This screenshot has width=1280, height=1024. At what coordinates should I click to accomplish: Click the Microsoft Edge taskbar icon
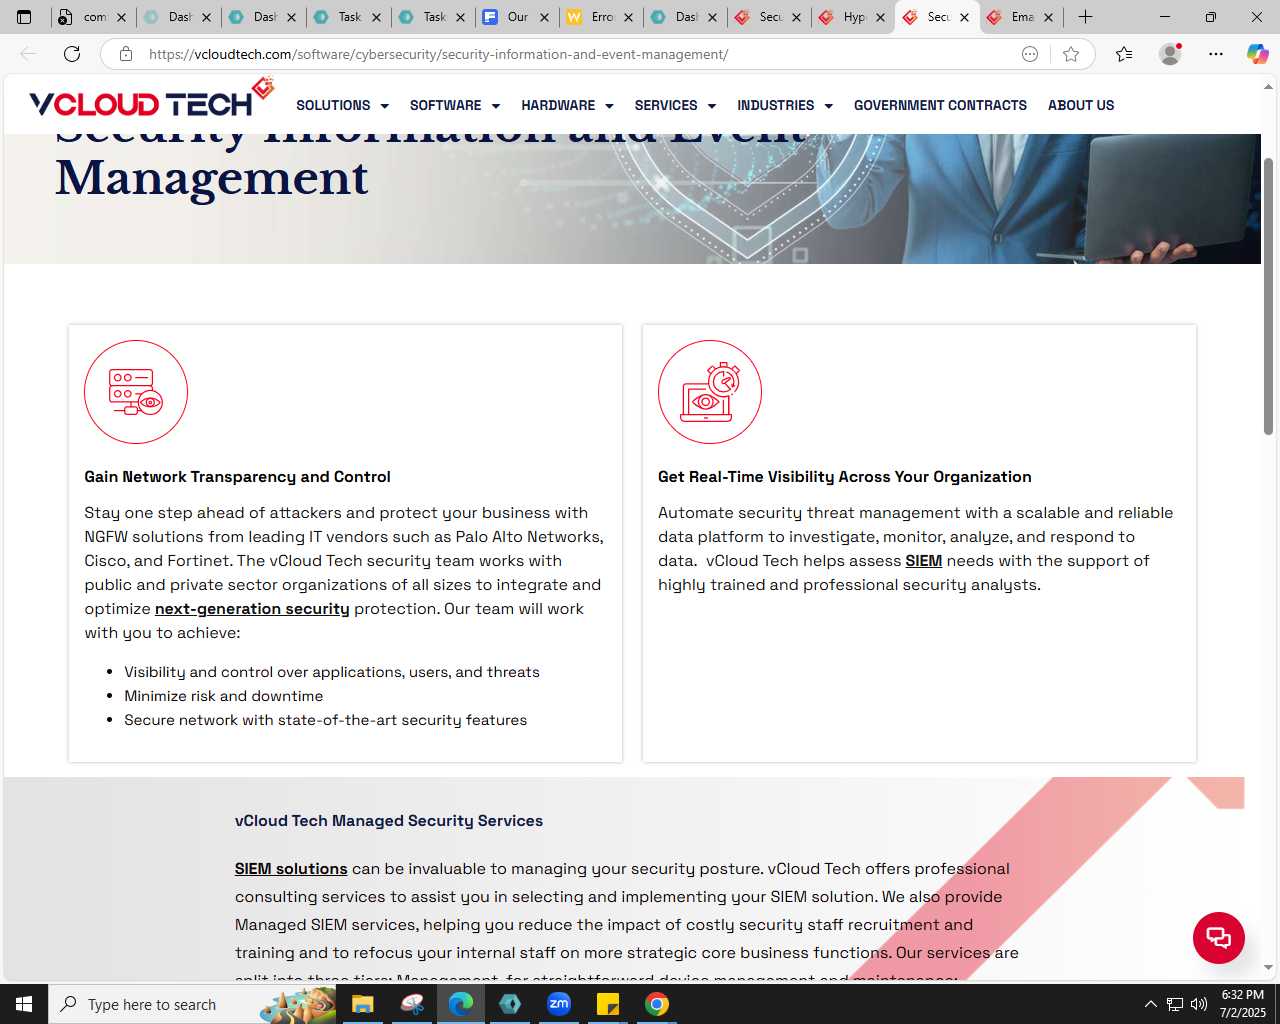tap(460, 1004)
